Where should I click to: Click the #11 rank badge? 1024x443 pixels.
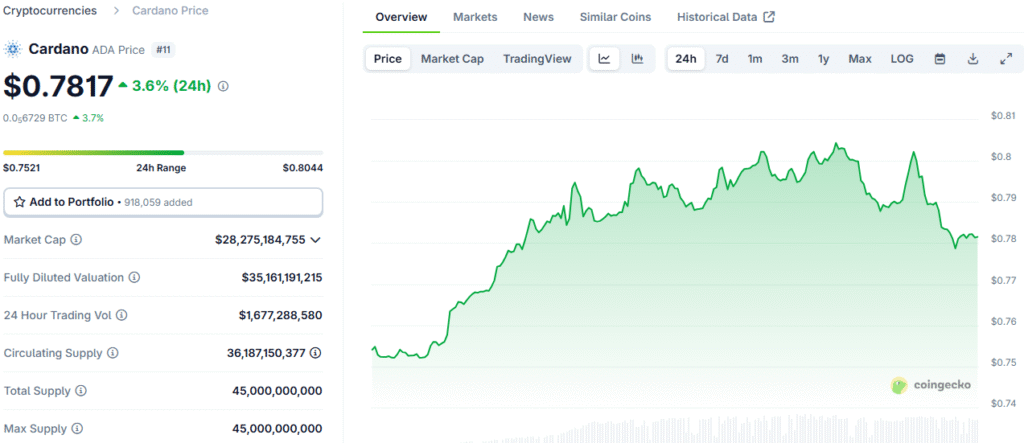coord(163,50)
